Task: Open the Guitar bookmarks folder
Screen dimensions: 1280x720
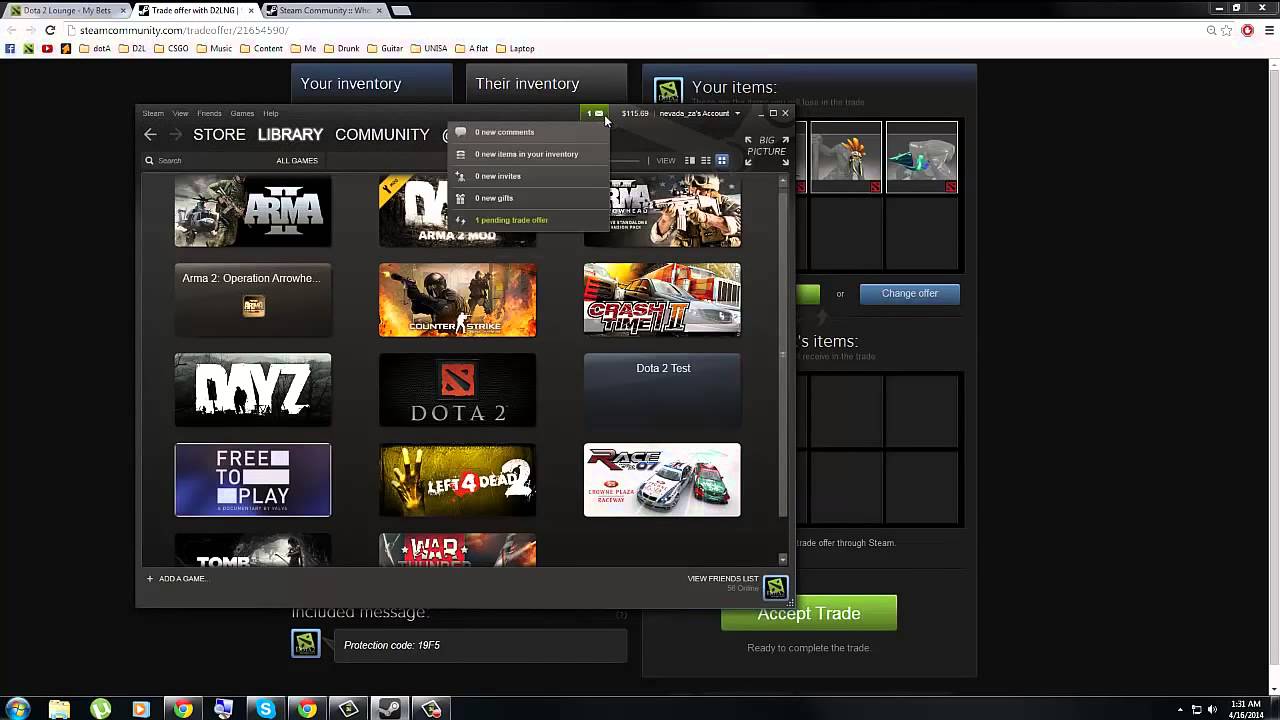Action: (385, 48)
